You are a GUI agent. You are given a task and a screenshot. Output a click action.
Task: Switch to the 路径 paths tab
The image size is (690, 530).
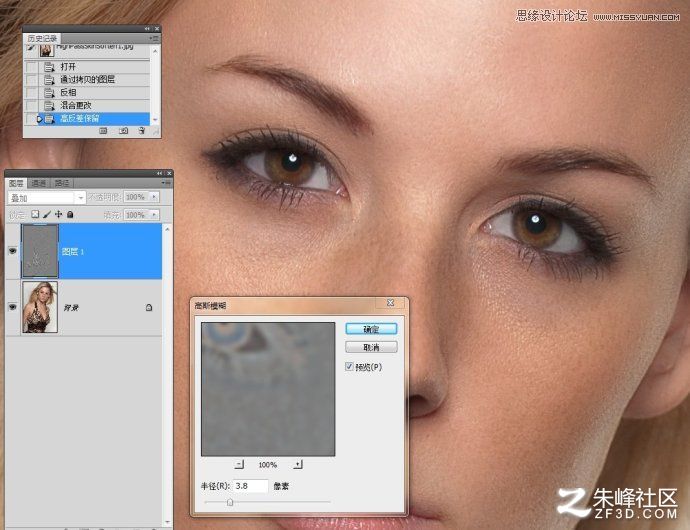[x=62, y=183]
